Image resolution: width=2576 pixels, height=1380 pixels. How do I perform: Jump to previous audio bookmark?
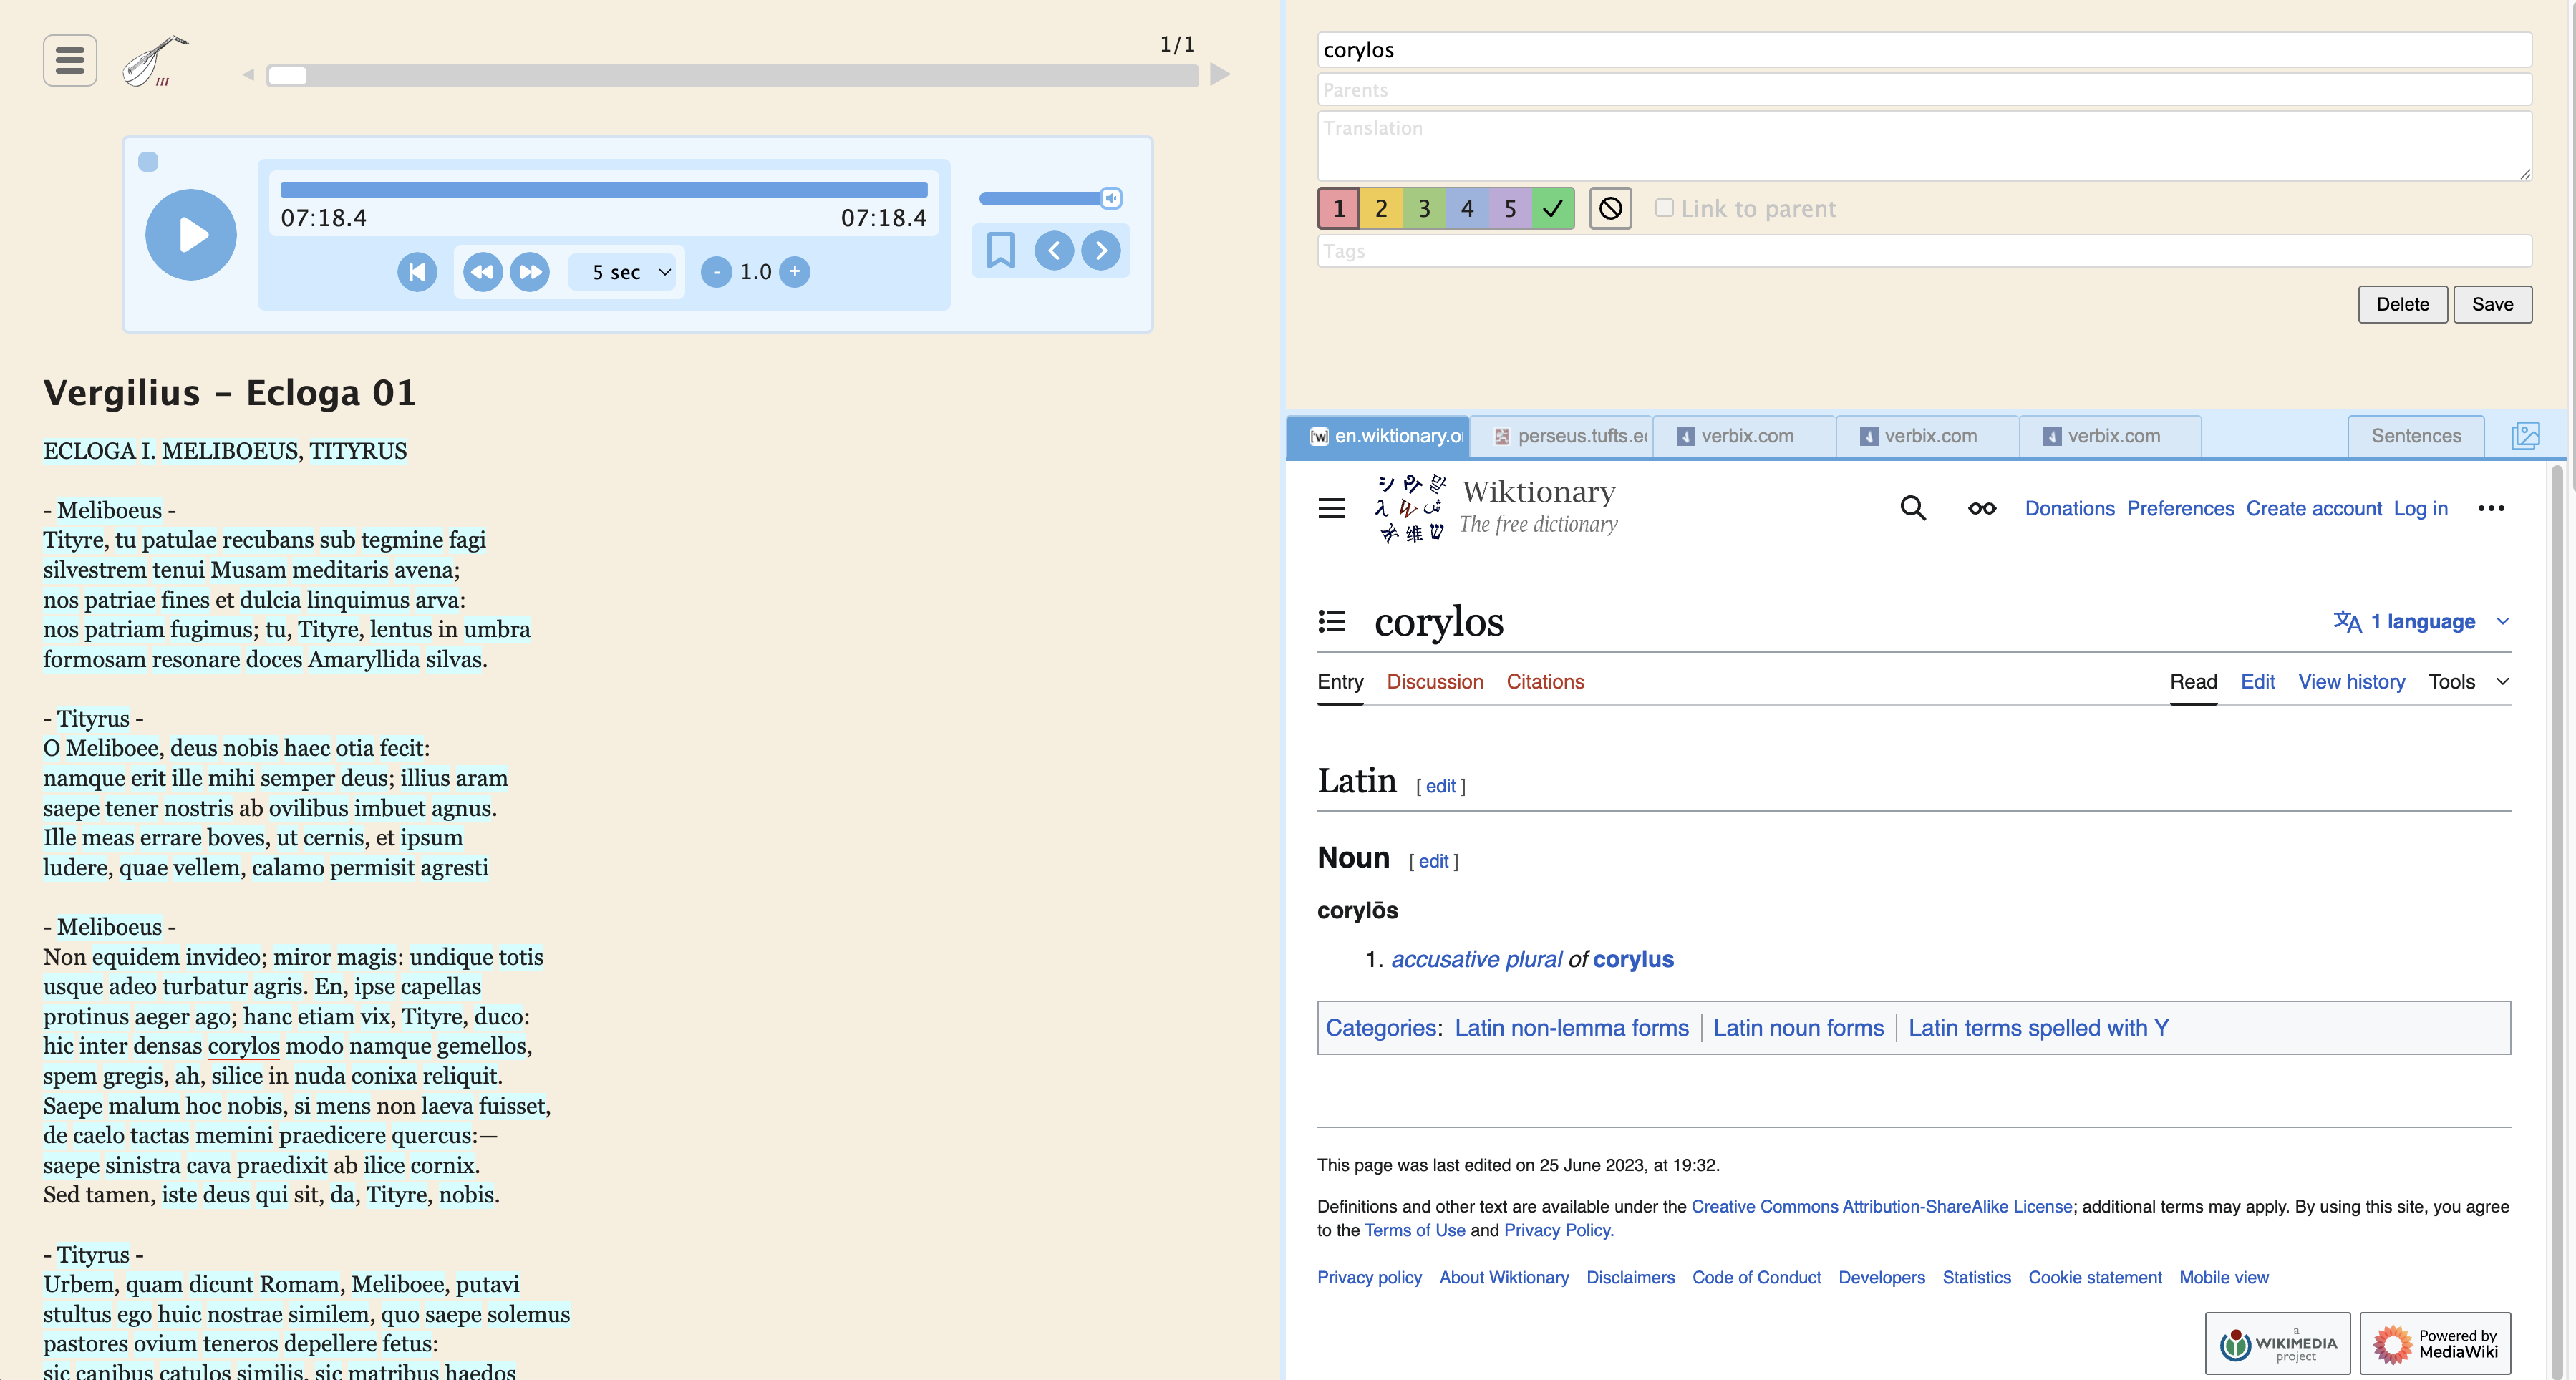[1054, 250]
